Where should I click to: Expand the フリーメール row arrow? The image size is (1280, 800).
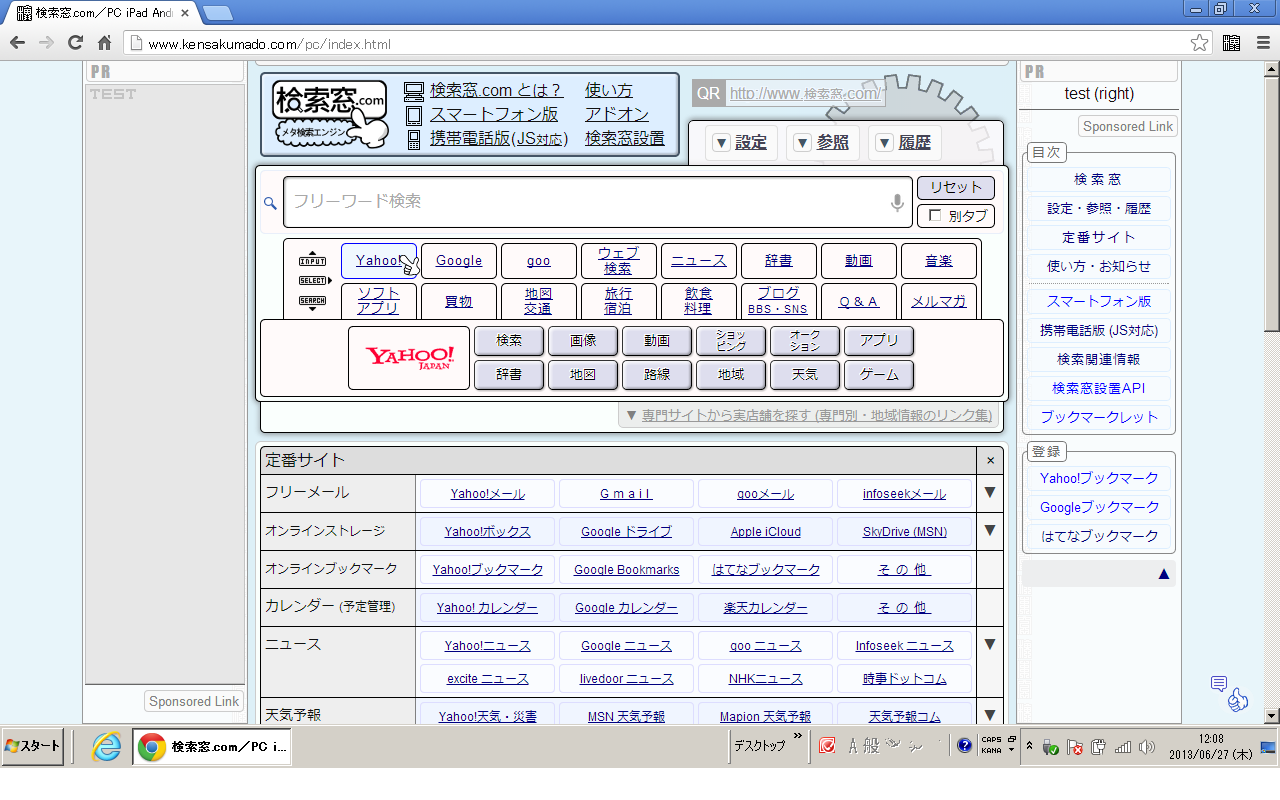coord(990,492)
